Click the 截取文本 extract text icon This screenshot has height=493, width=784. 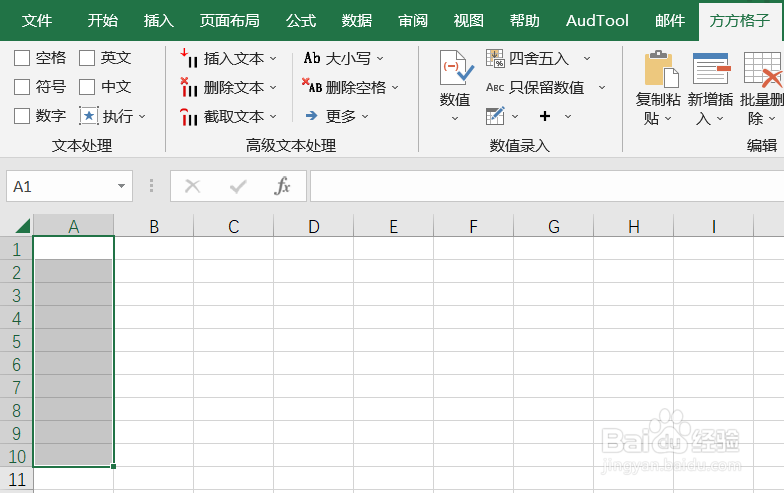(189, 116)
